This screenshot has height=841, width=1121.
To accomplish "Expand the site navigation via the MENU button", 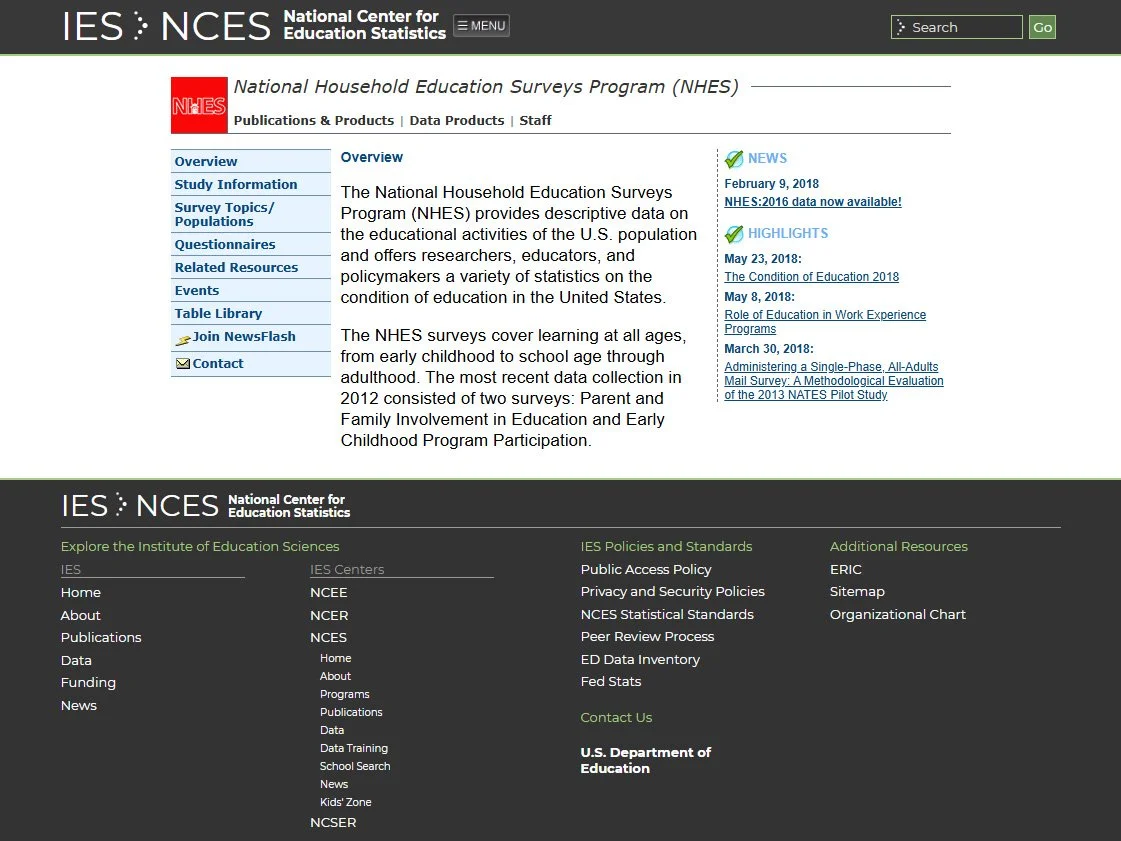I will click(x=481, y=26).
